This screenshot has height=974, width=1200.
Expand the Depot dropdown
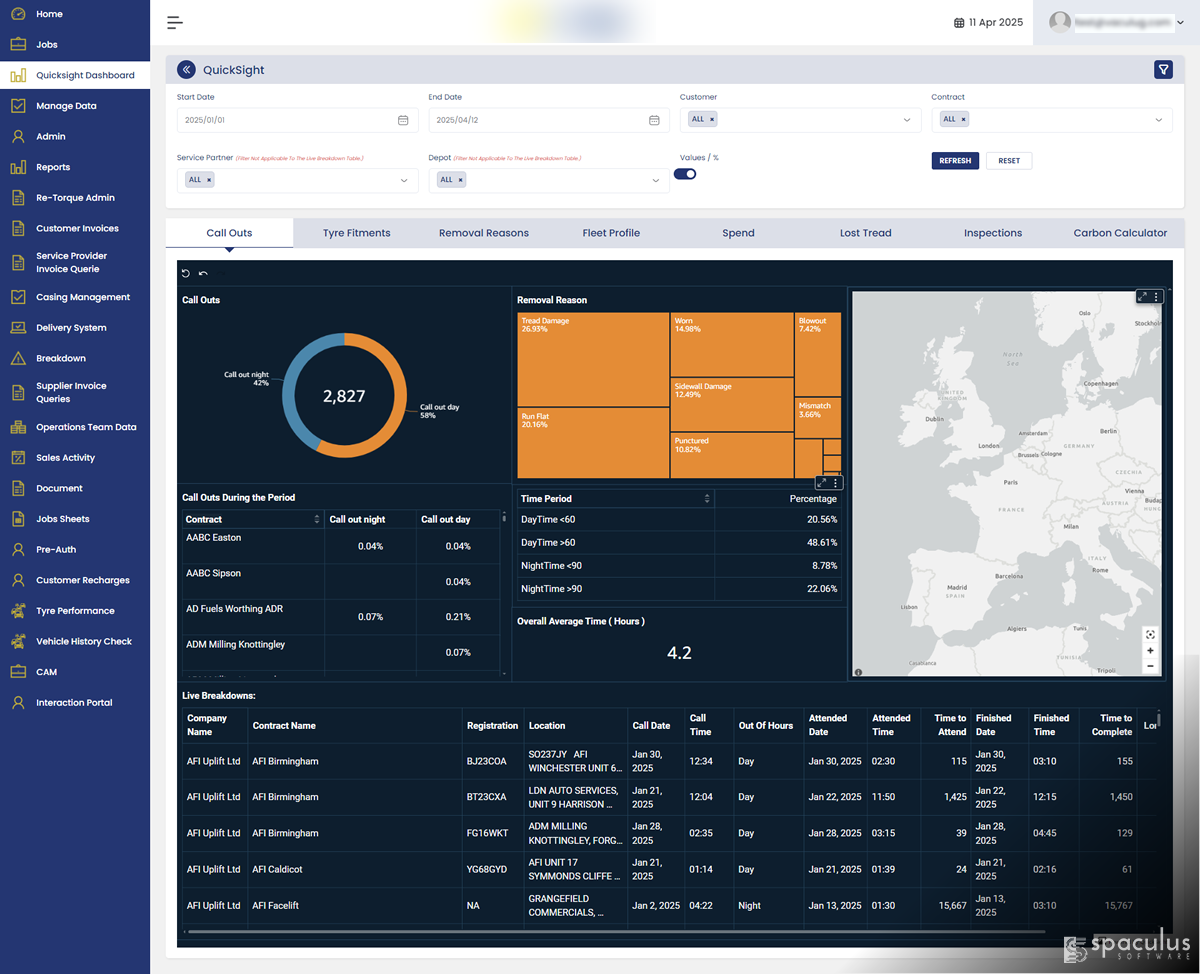(x=656, y=181)
